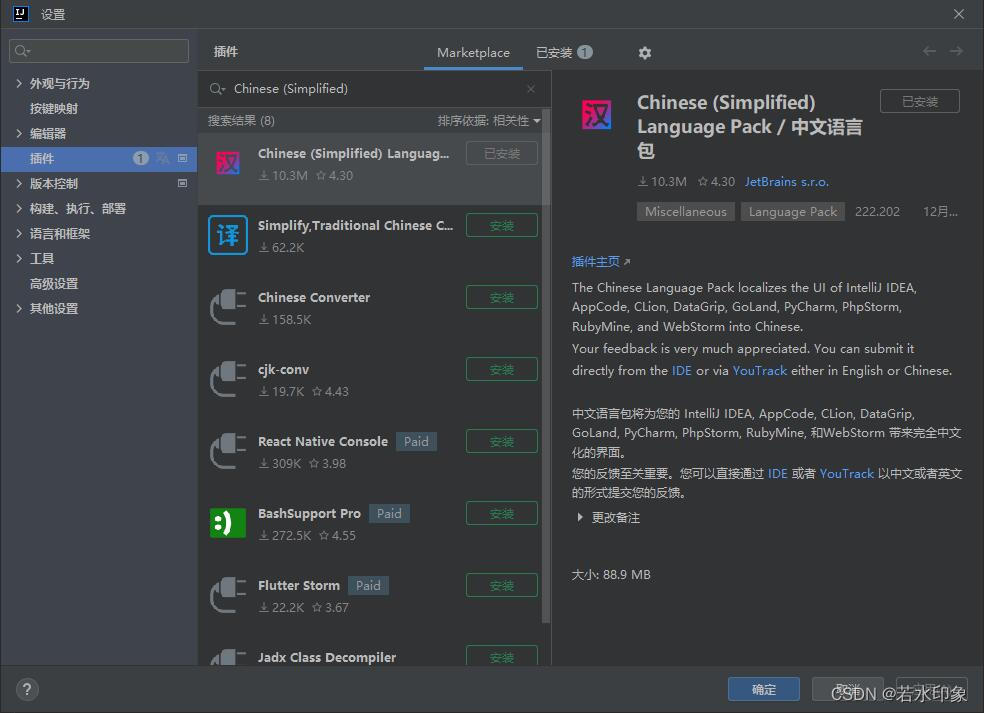Image resolution: width=984 pixels, height=713 pixels.
Task: Select 按键映射 in settings tree
Action: [x=54, y=108]
